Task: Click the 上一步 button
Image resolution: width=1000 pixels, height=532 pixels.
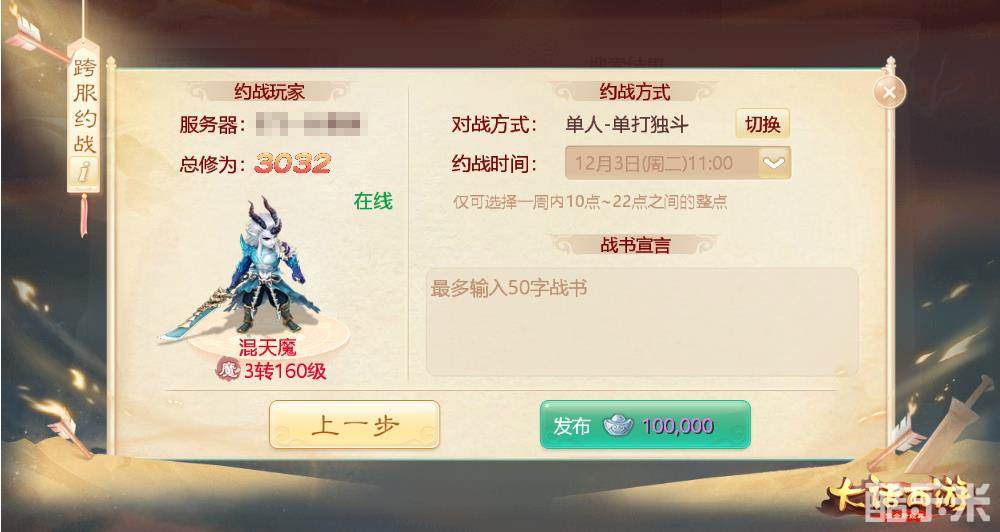Action: [354, 425]
